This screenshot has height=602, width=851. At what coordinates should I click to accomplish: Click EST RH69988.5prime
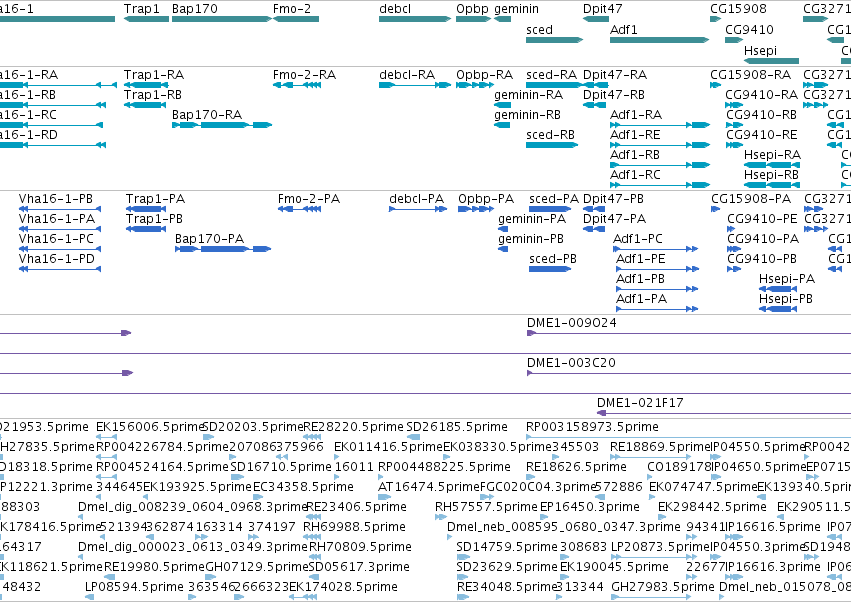coord(312,537)
